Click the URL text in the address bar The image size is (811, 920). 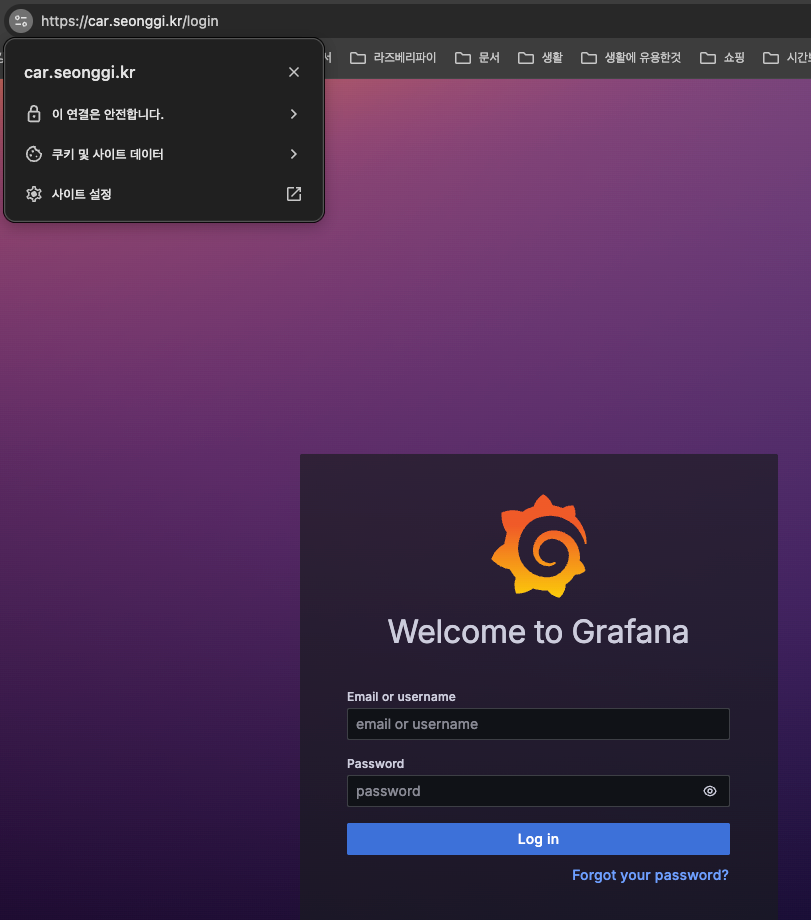tap(130, 21)
